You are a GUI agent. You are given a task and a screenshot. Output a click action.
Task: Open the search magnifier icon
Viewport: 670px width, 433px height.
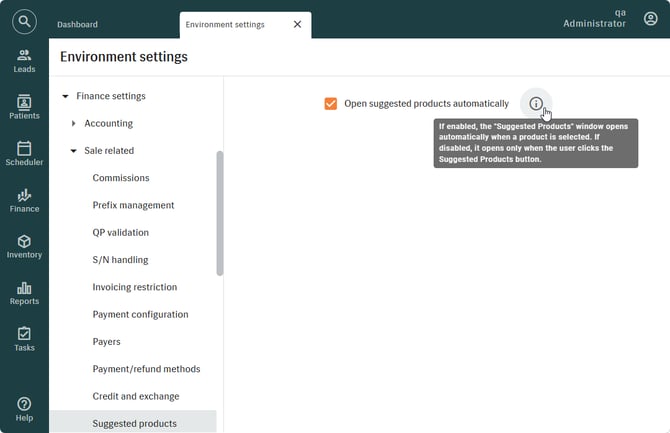[x=24, y=21]
